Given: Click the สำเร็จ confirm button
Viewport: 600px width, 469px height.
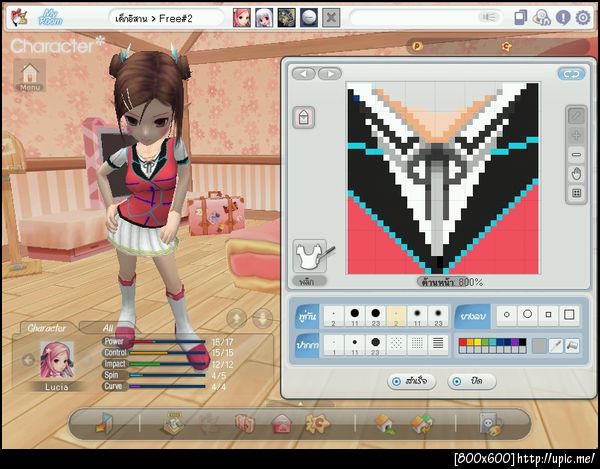Looking at the screenshot, I should (412, 381).
